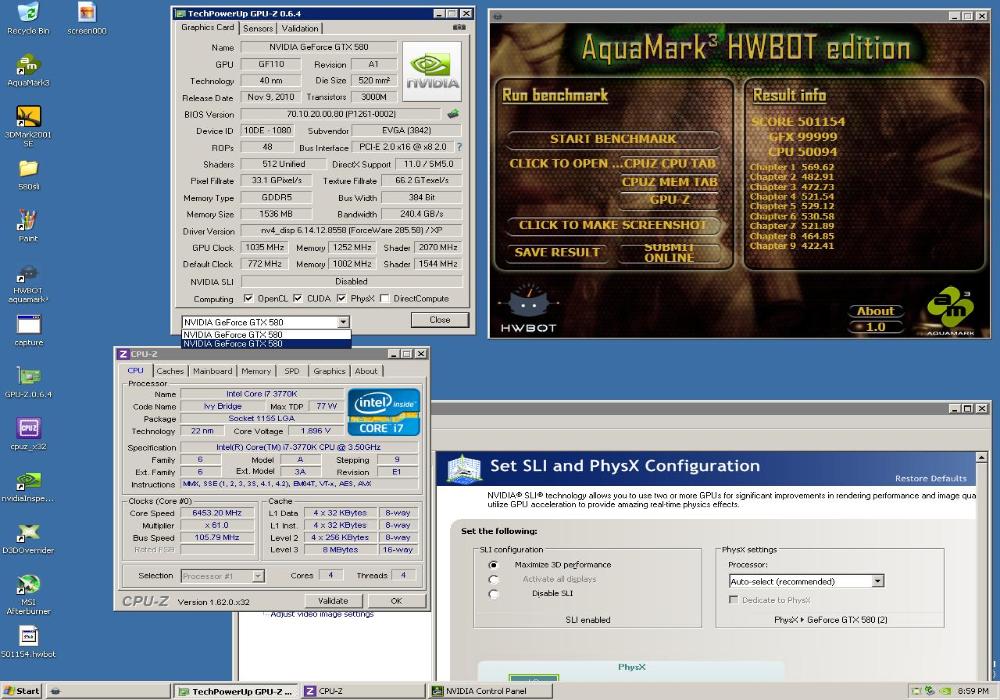Launch D3DOverrider desktop icon
Image resolution: width=1000 pixels, height=700 pixels.
28,539
